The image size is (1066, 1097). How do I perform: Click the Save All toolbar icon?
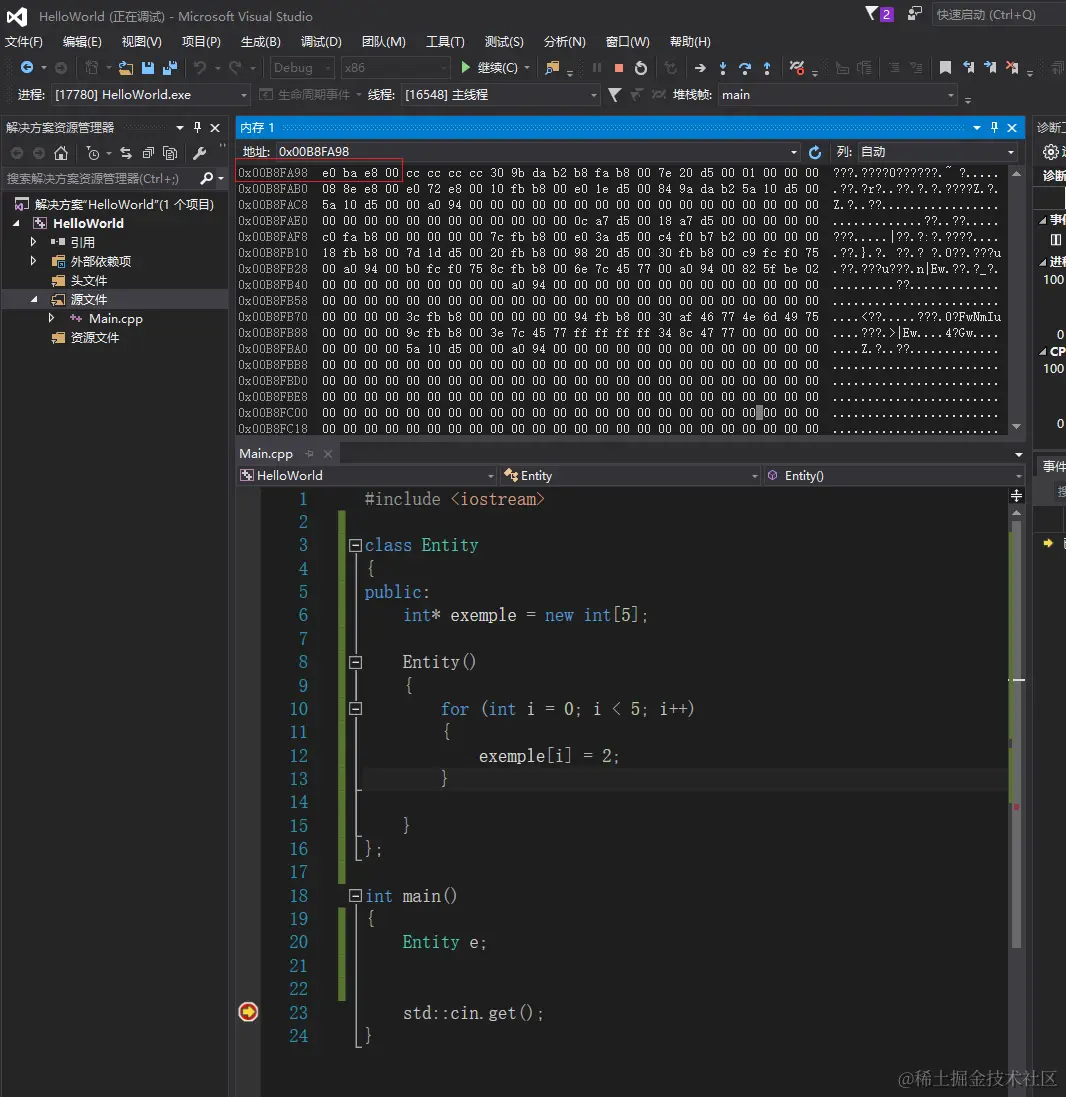click(169, 68)
